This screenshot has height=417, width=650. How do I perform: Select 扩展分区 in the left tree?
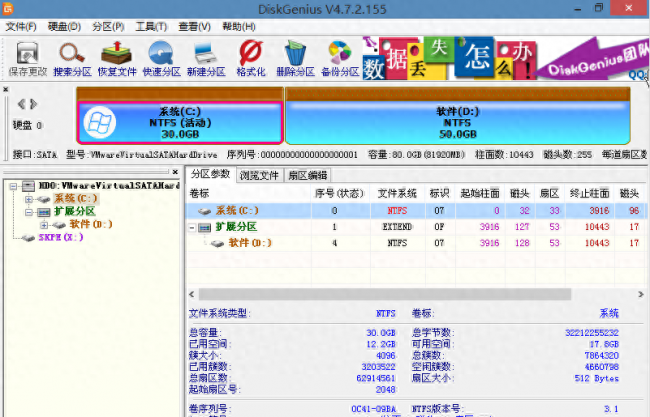75,211
